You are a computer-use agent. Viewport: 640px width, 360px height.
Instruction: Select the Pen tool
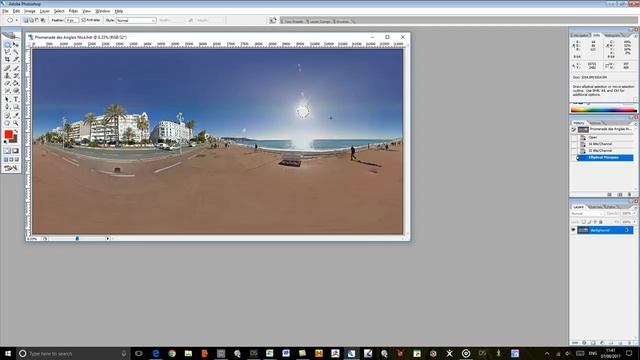[x=7, y=107]
